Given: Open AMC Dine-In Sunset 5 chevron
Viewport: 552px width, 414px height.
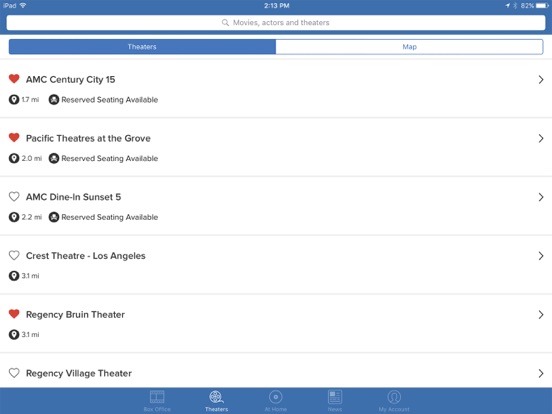Looking at the screenshot, I should tap(541, 197).
